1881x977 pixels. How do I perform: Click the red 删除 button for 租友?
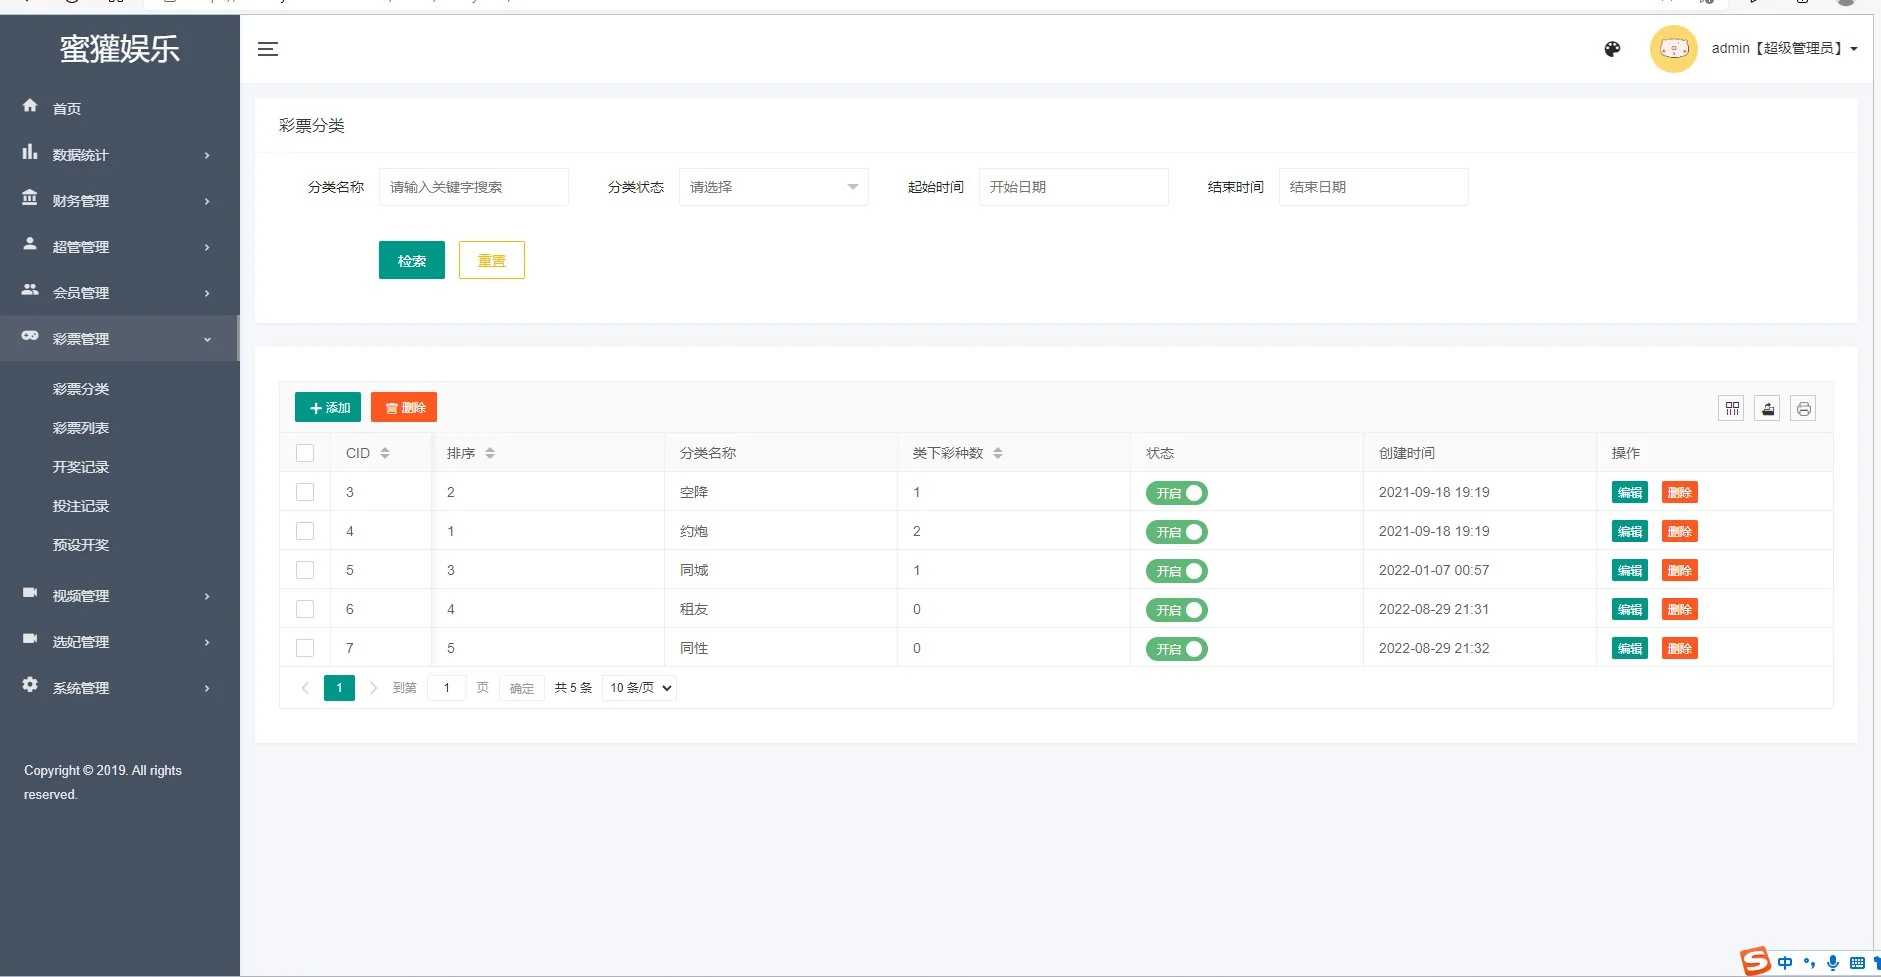coord(1679,609)
